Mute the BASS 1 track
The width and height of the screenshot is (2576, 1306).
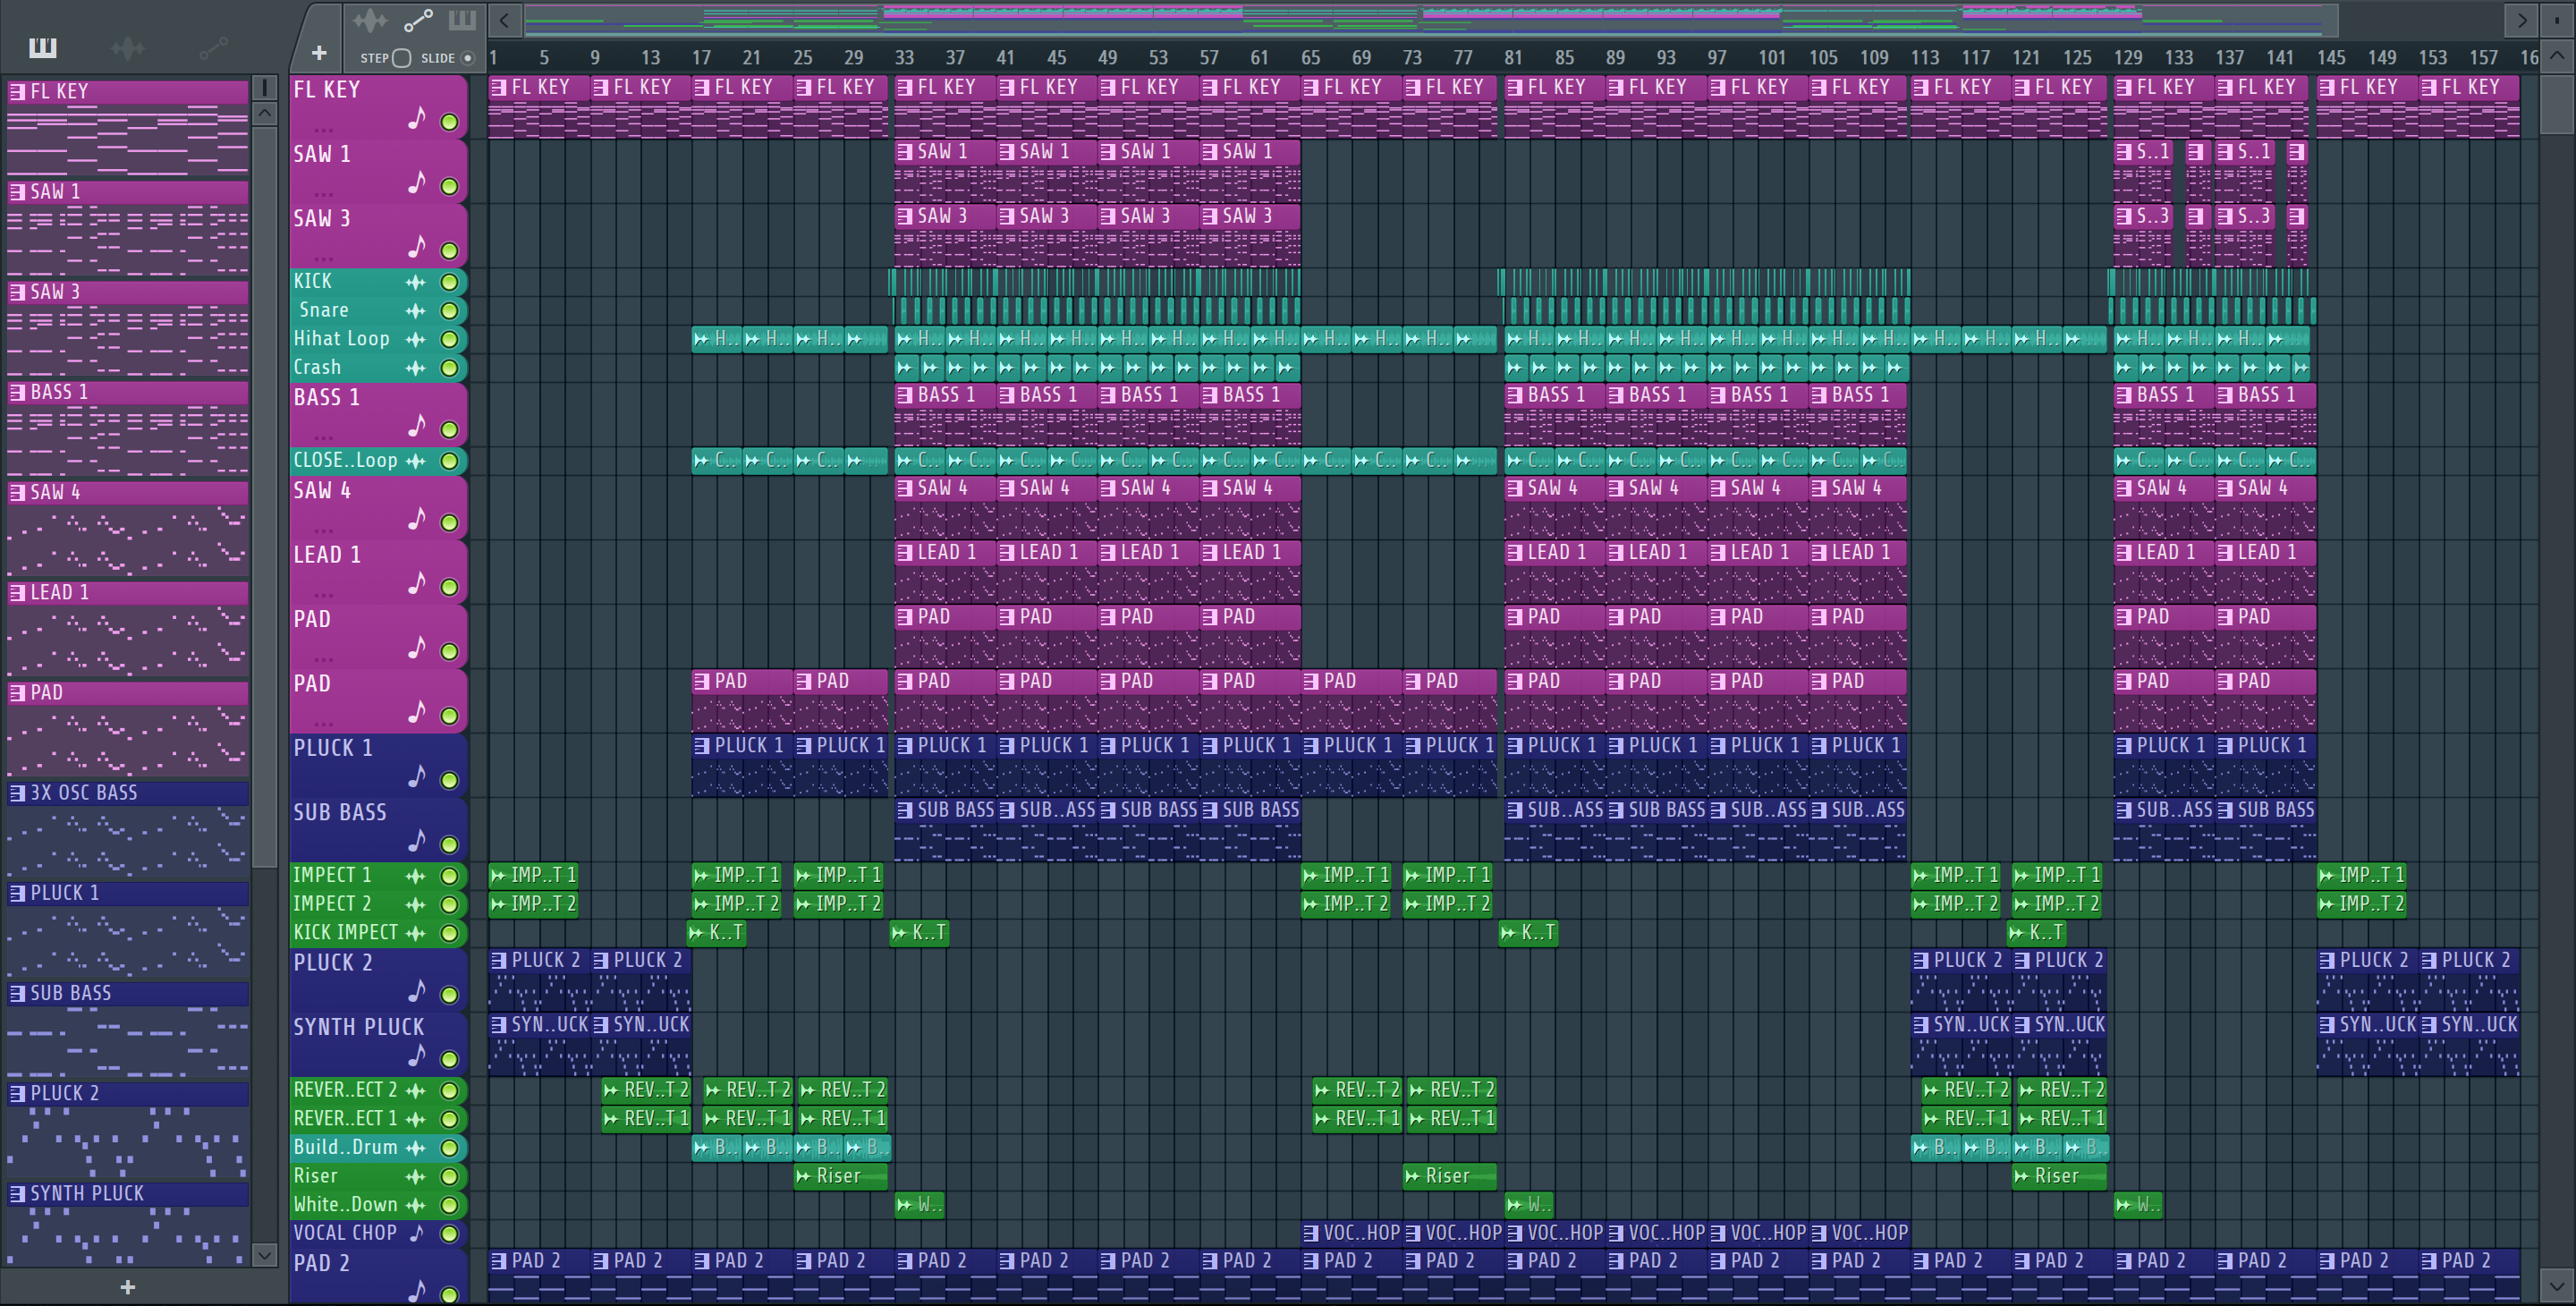(450, 430)
